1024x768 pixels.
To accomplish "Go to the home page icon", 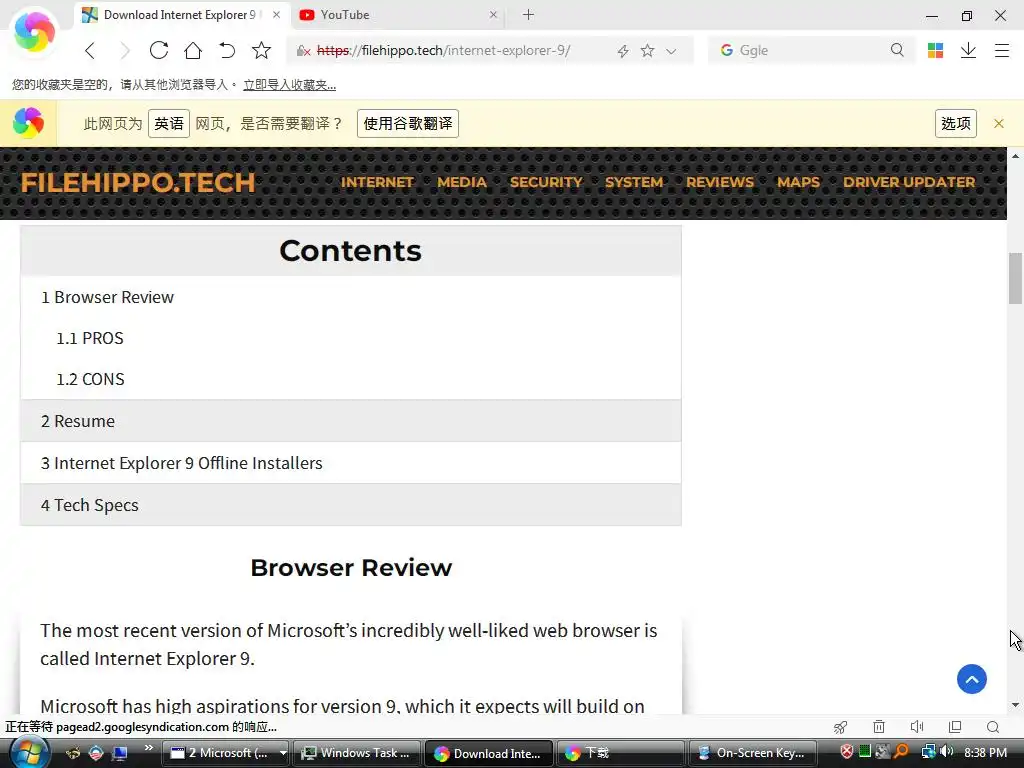I will [193, 50].
